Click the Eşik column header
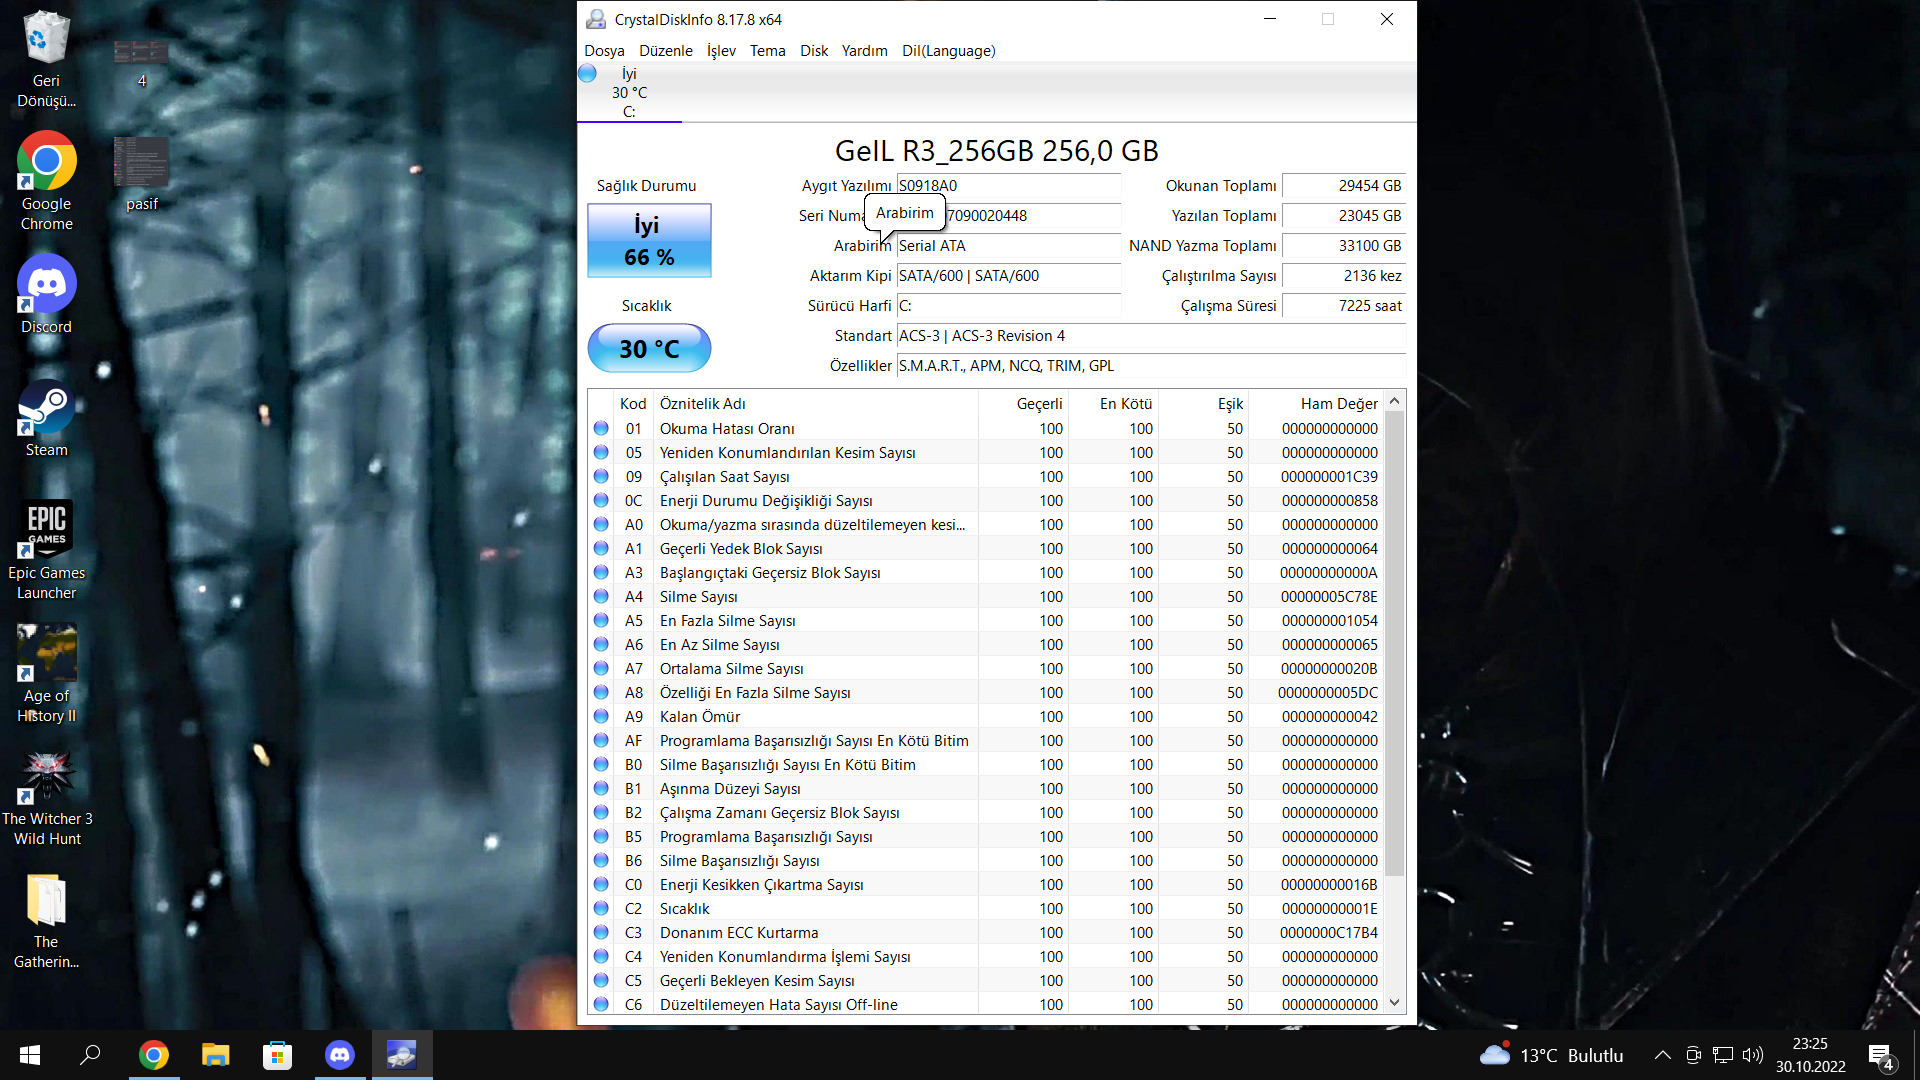Image resolution: width=1920 pixels, height=1080 pixels. [1203, 404]
